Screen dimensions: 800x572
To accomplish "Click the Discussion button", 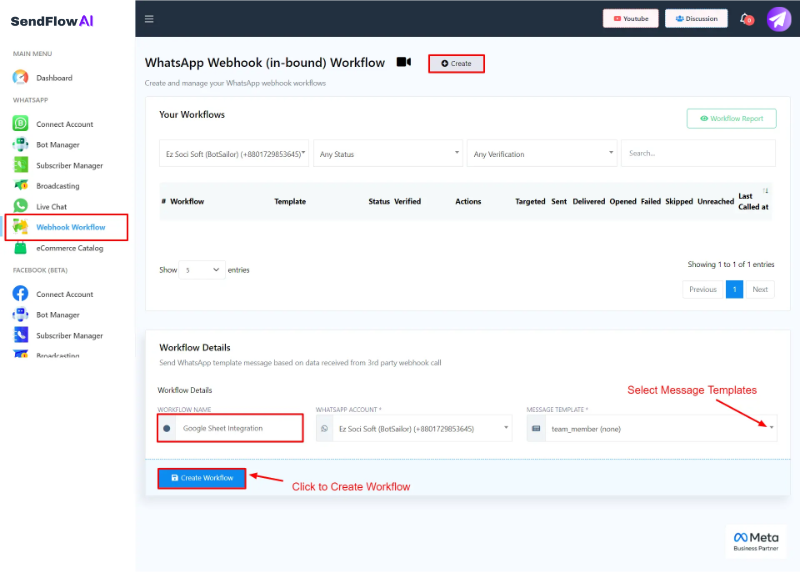I will [696, 18].
